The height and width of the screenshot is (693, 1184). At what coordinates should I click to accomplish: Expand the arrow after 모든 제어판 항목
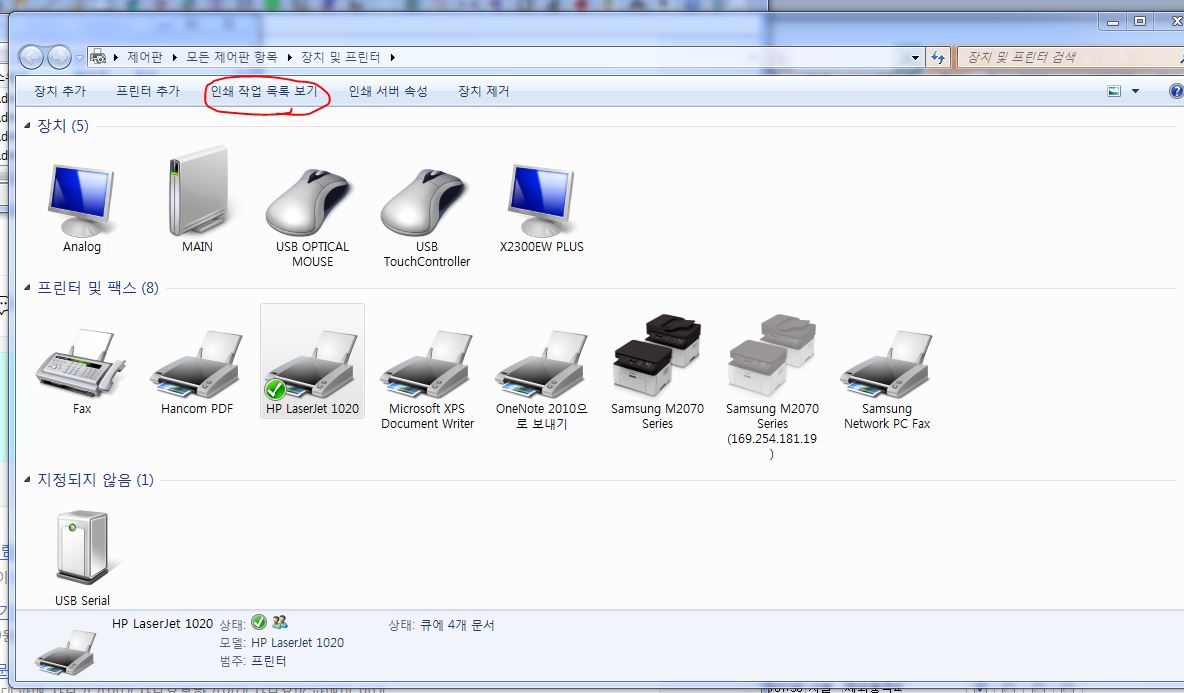pyautogui.click(x=289, y=57)
